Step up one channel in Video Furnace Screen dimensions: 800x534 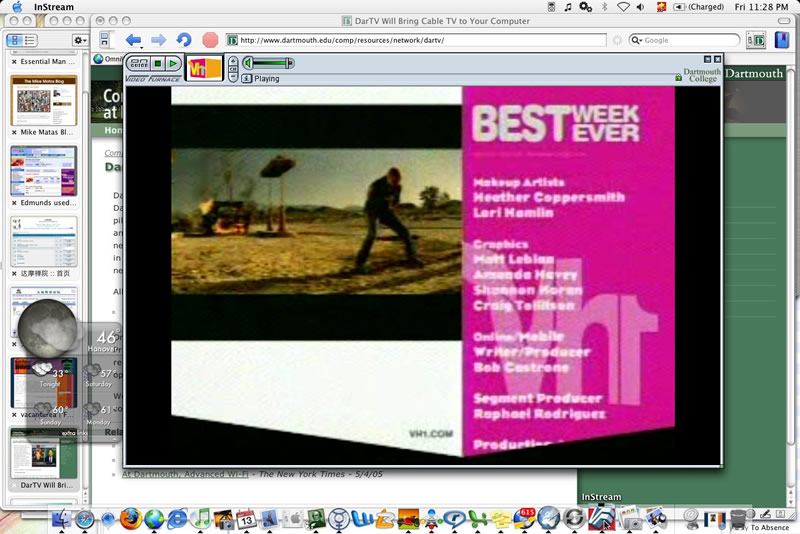[233, 61]
